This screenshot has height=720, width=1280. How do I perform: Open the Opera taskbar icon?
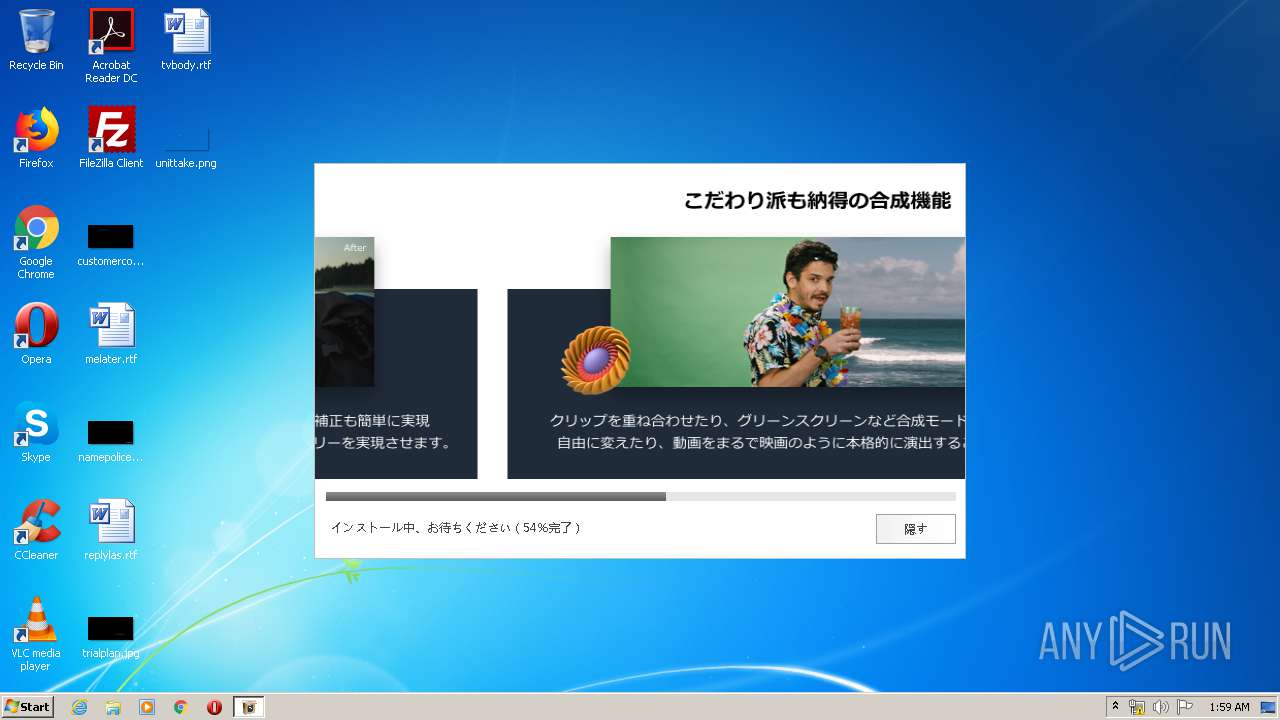tap(214, 707)
